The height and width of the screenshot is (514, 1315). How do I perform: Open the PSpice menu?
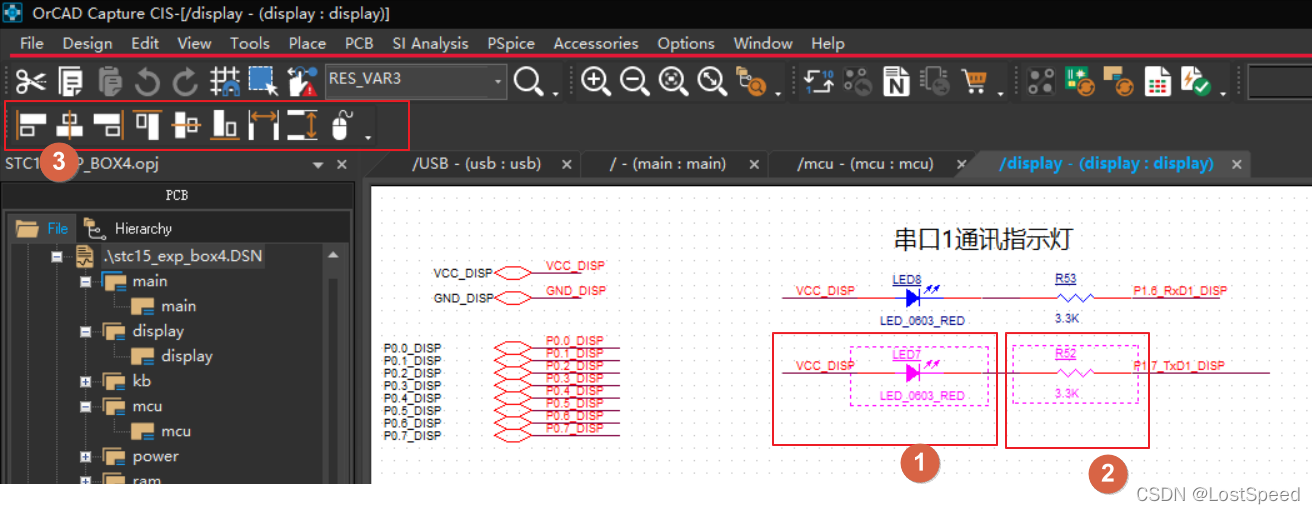[510, 43]
